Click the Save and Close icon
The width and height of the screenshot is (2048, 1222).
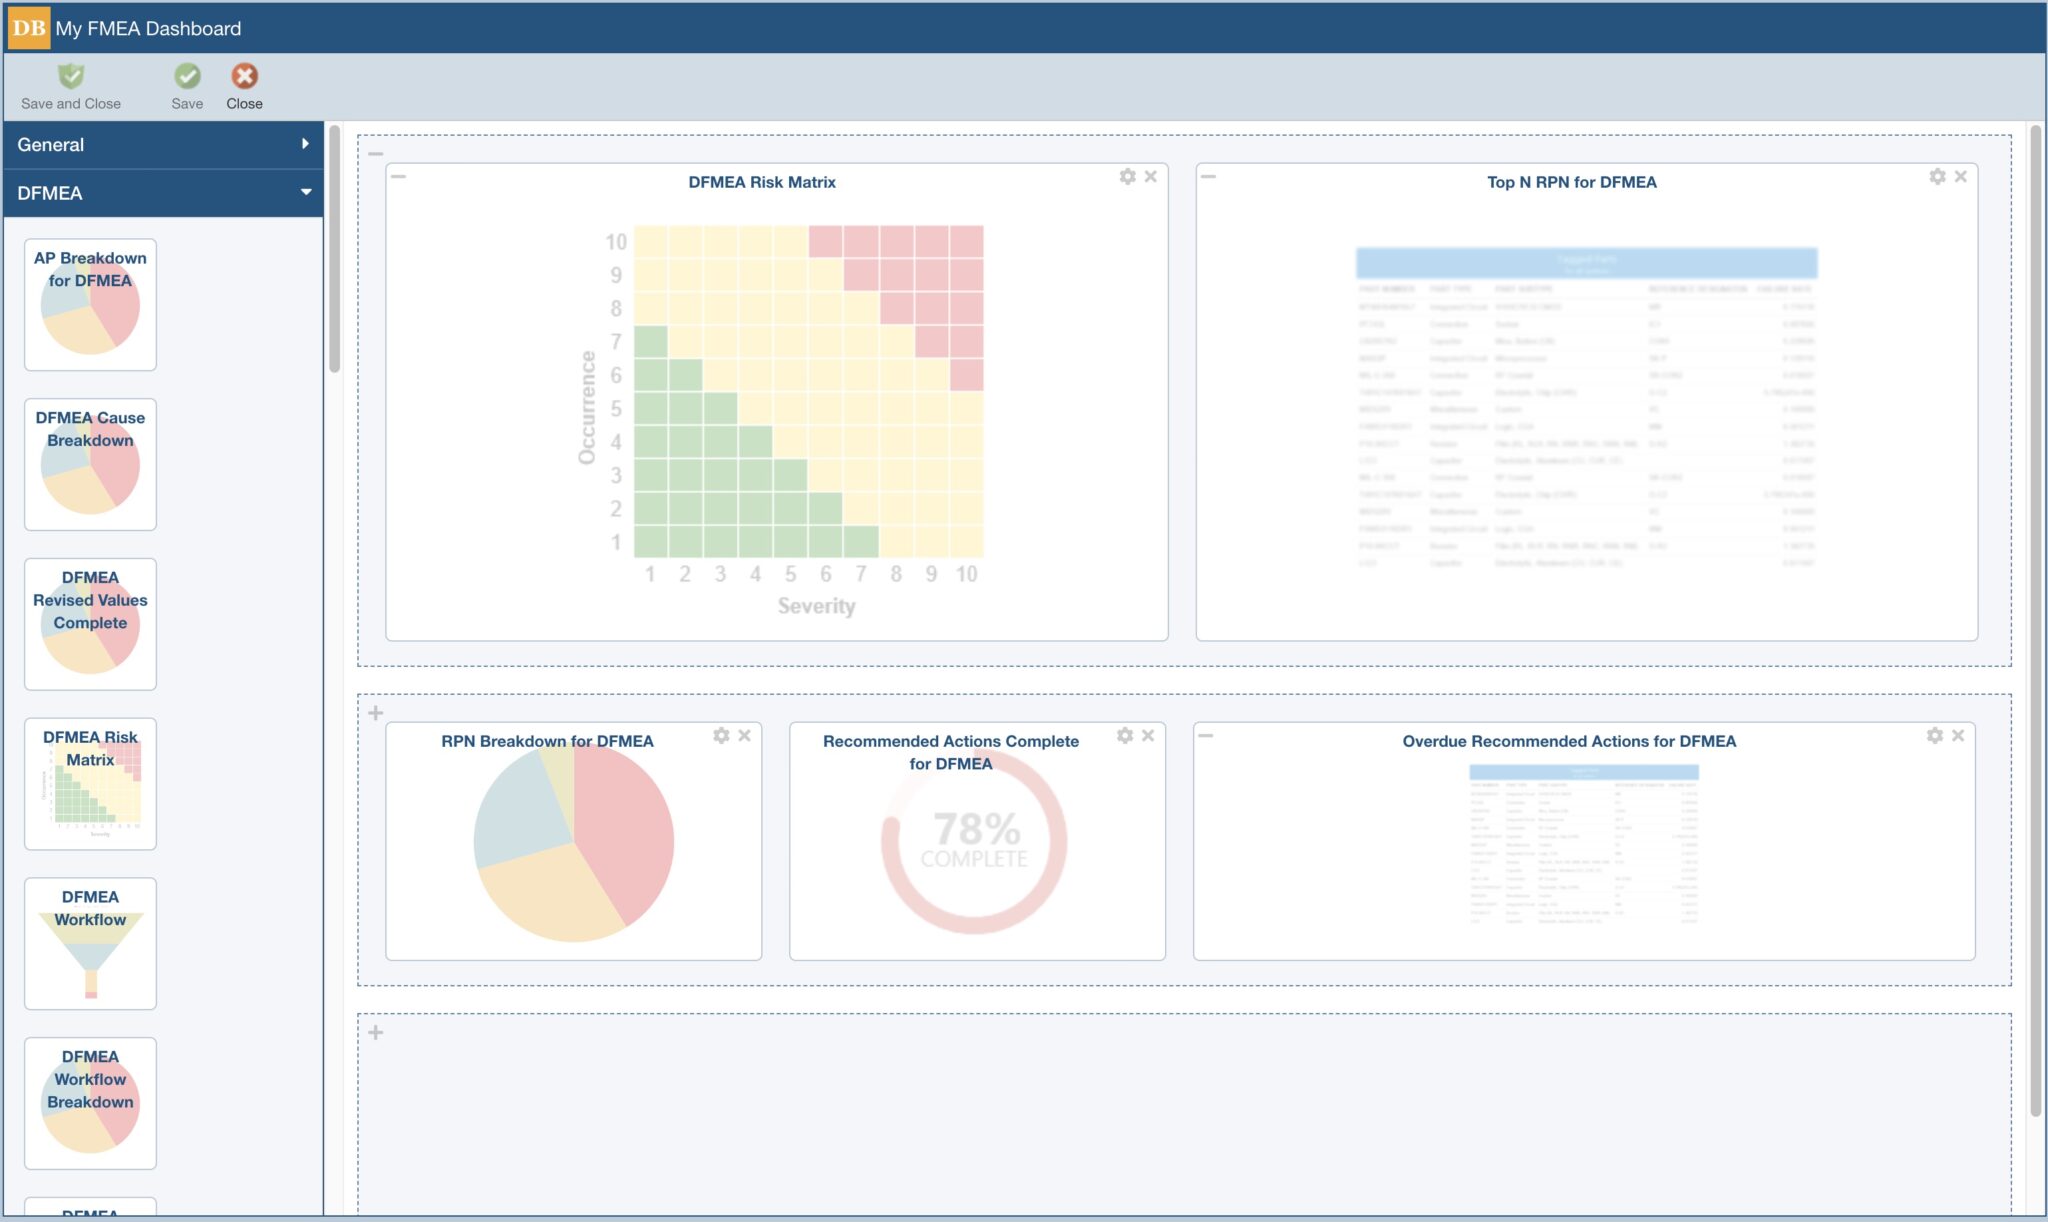(70, 85)
